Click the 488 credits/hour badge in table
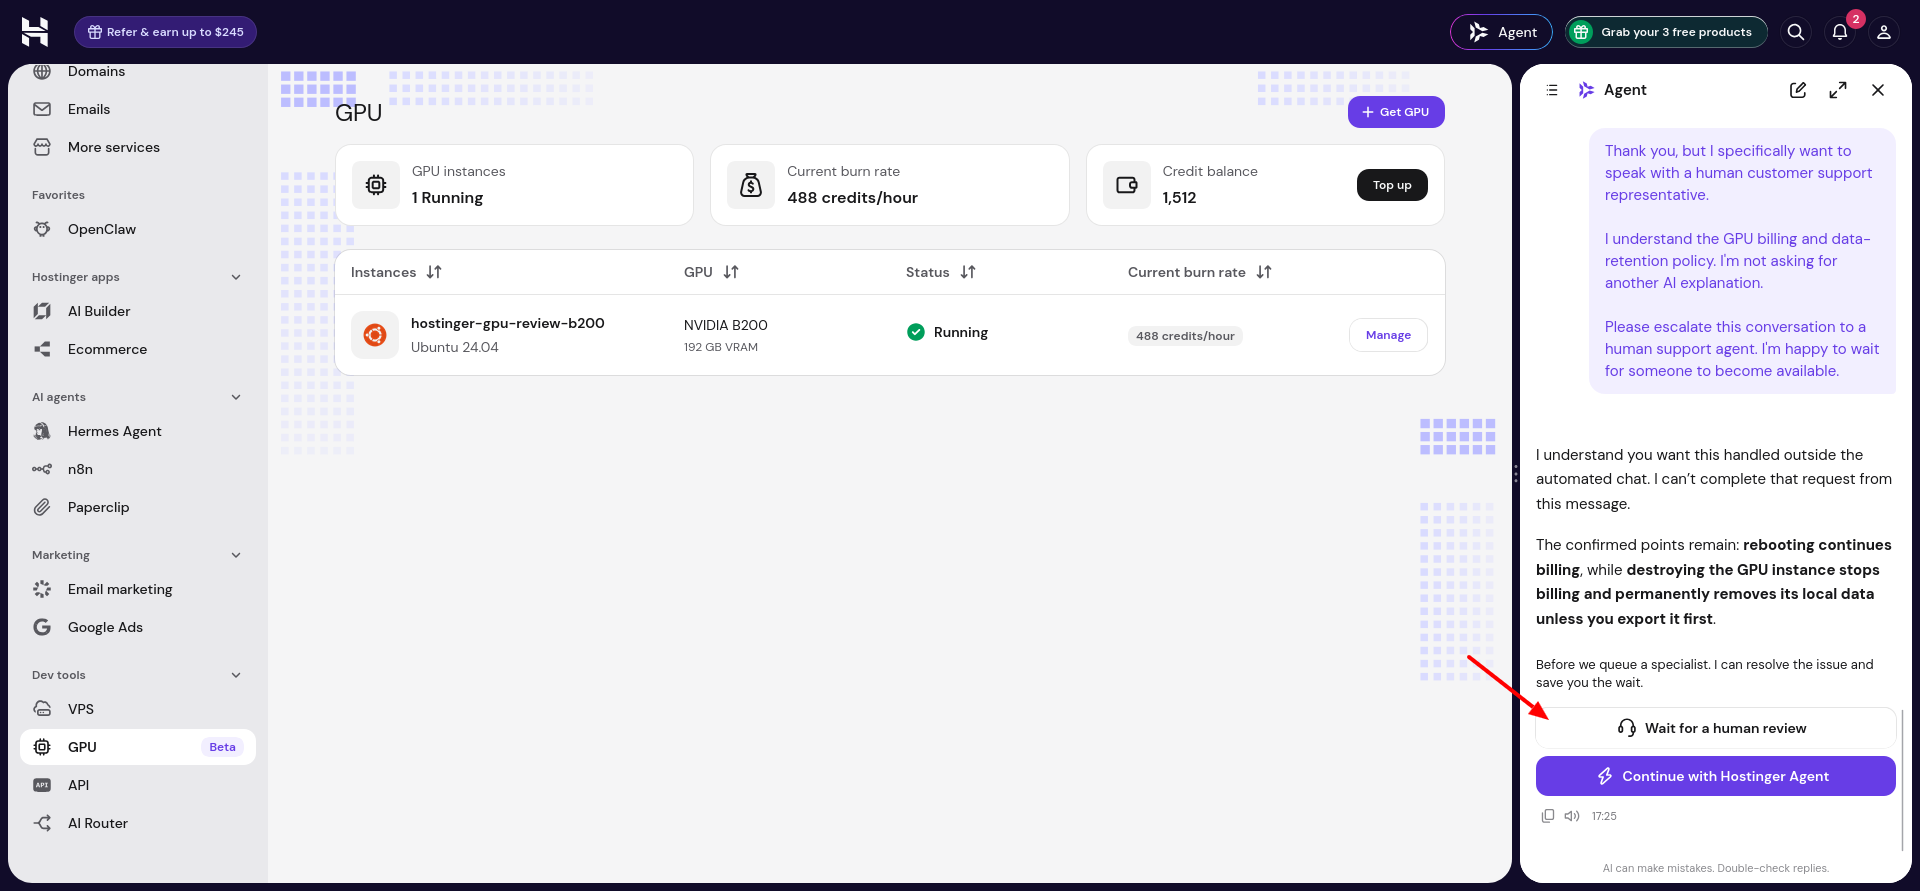The height and width of the screenshot is (891, 1920). tap(1185, 336)
